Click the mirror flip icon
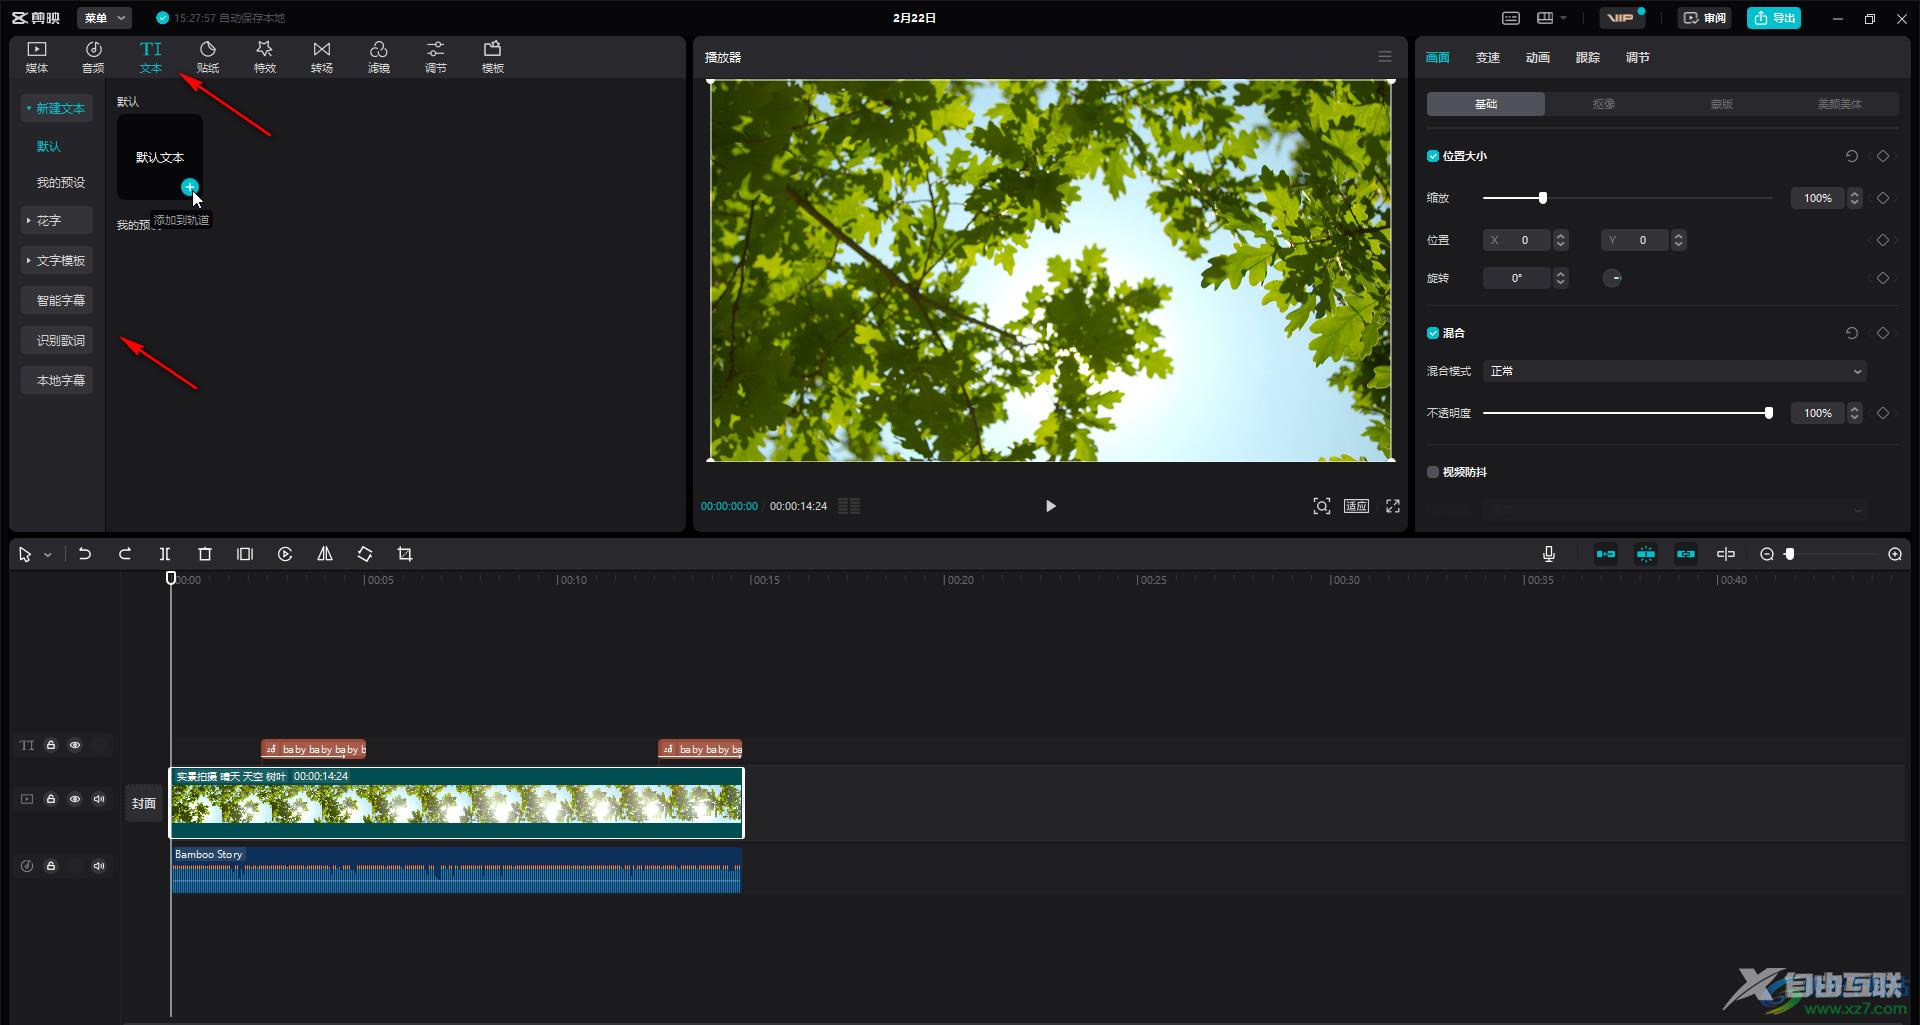The width and height of the screenshot is (1920, 1025). 325,554
